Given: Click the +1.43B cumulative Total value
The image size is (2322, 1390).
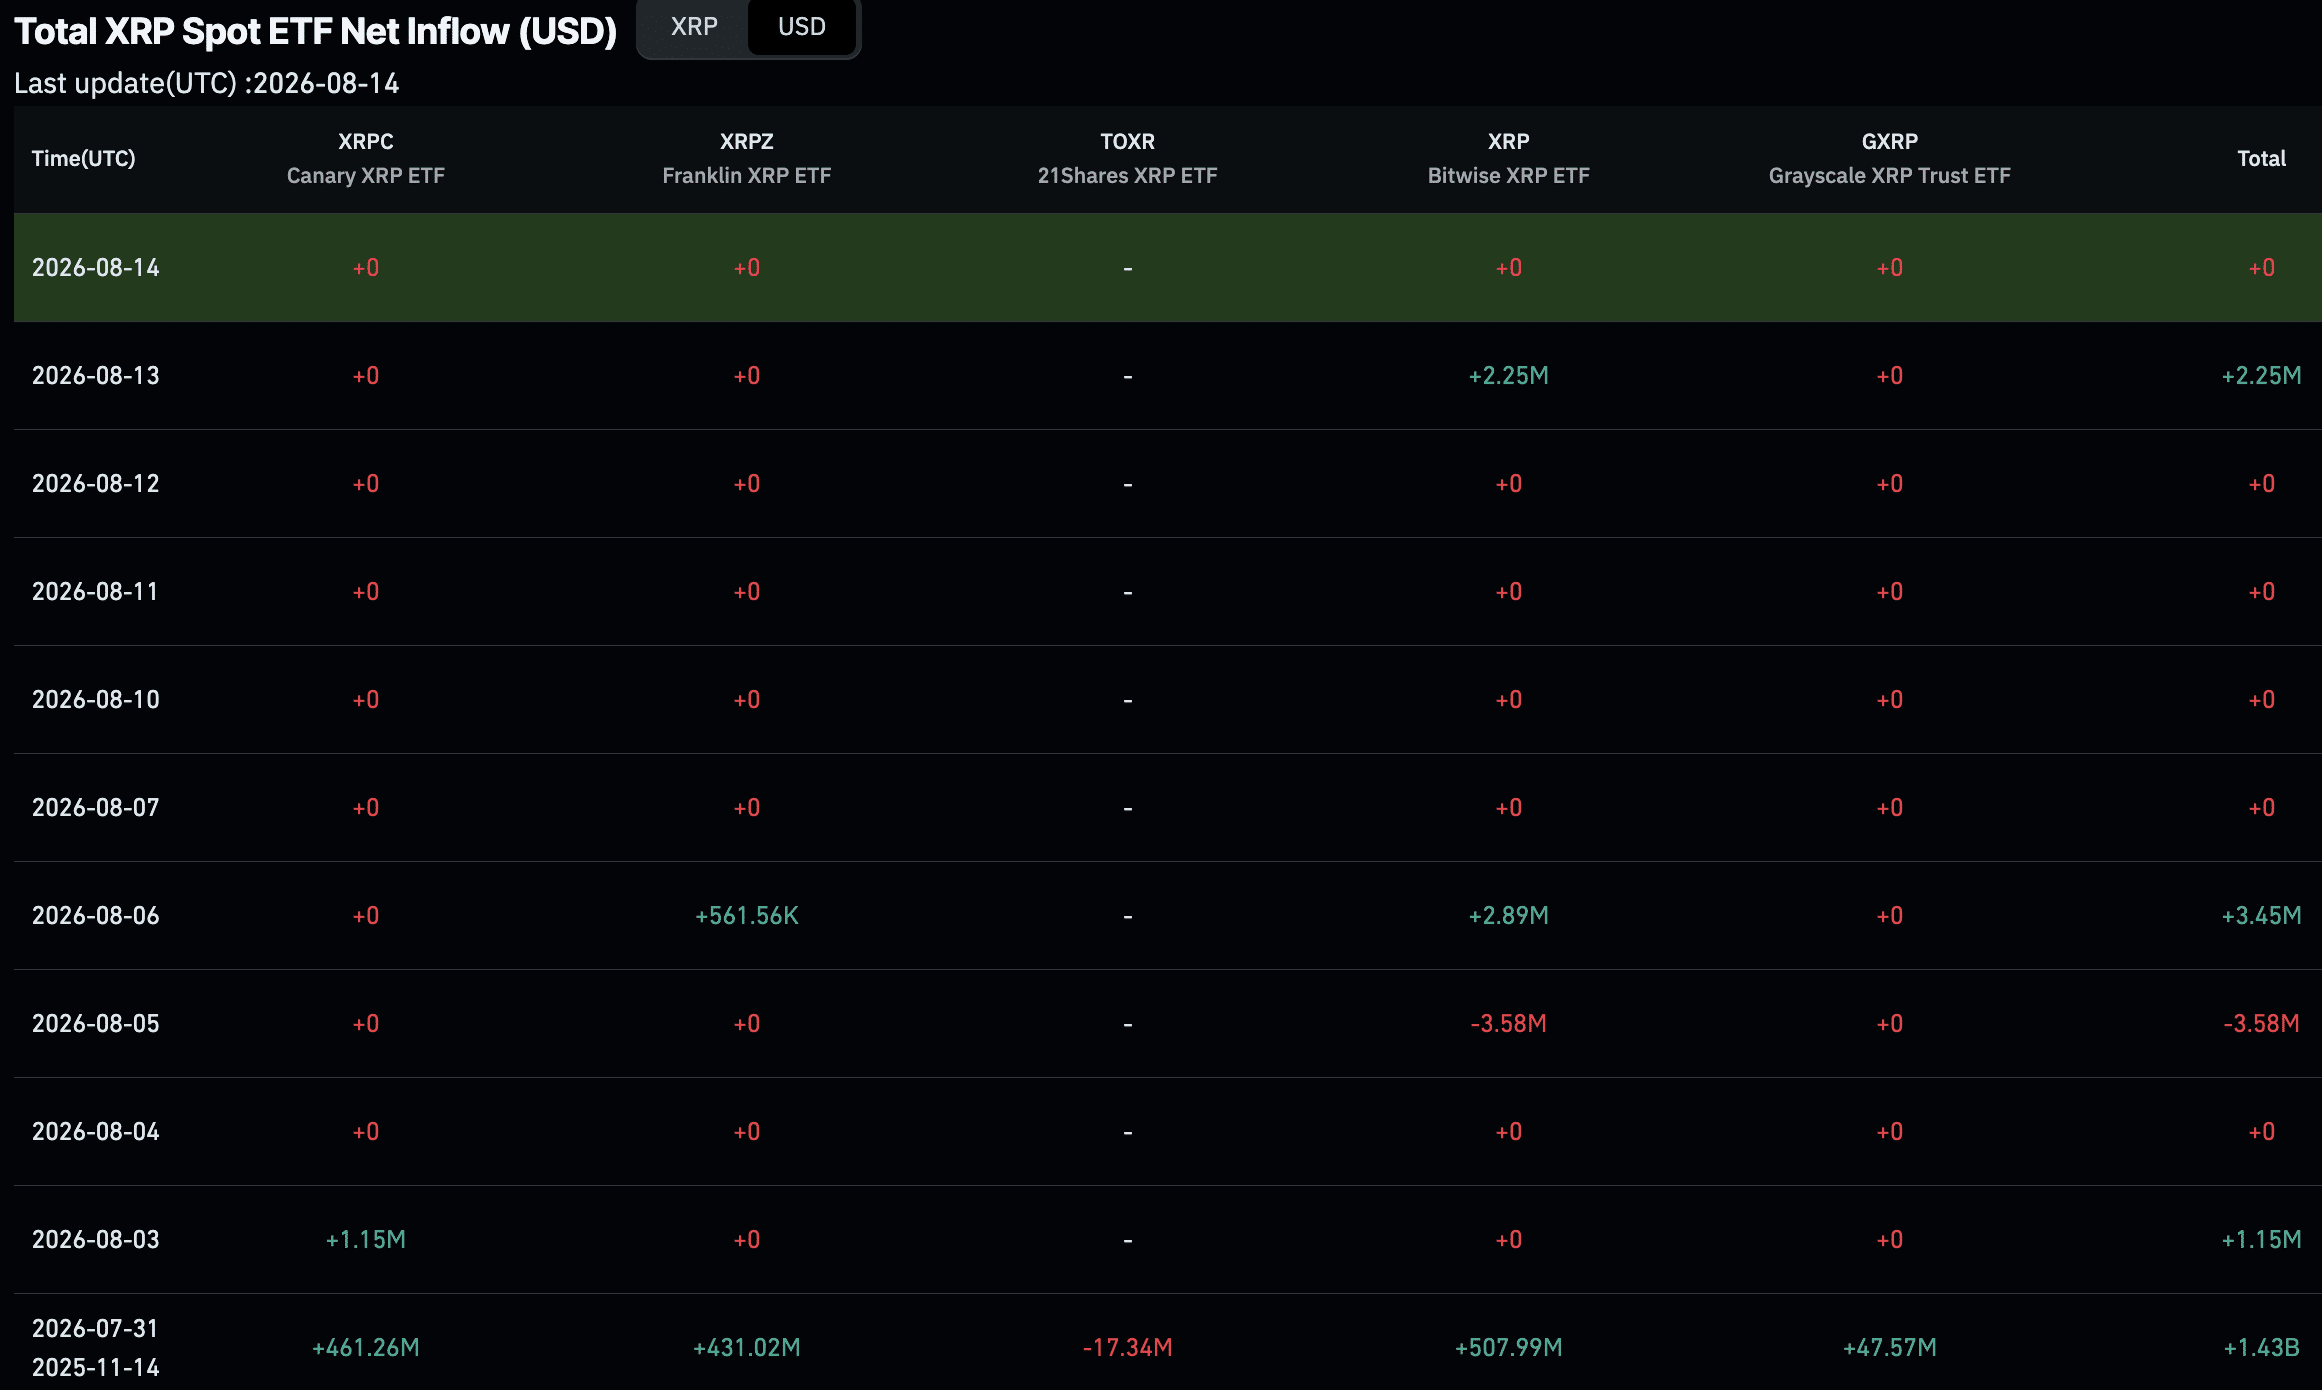Looking at the screenshot, I should [2262, 1347].
